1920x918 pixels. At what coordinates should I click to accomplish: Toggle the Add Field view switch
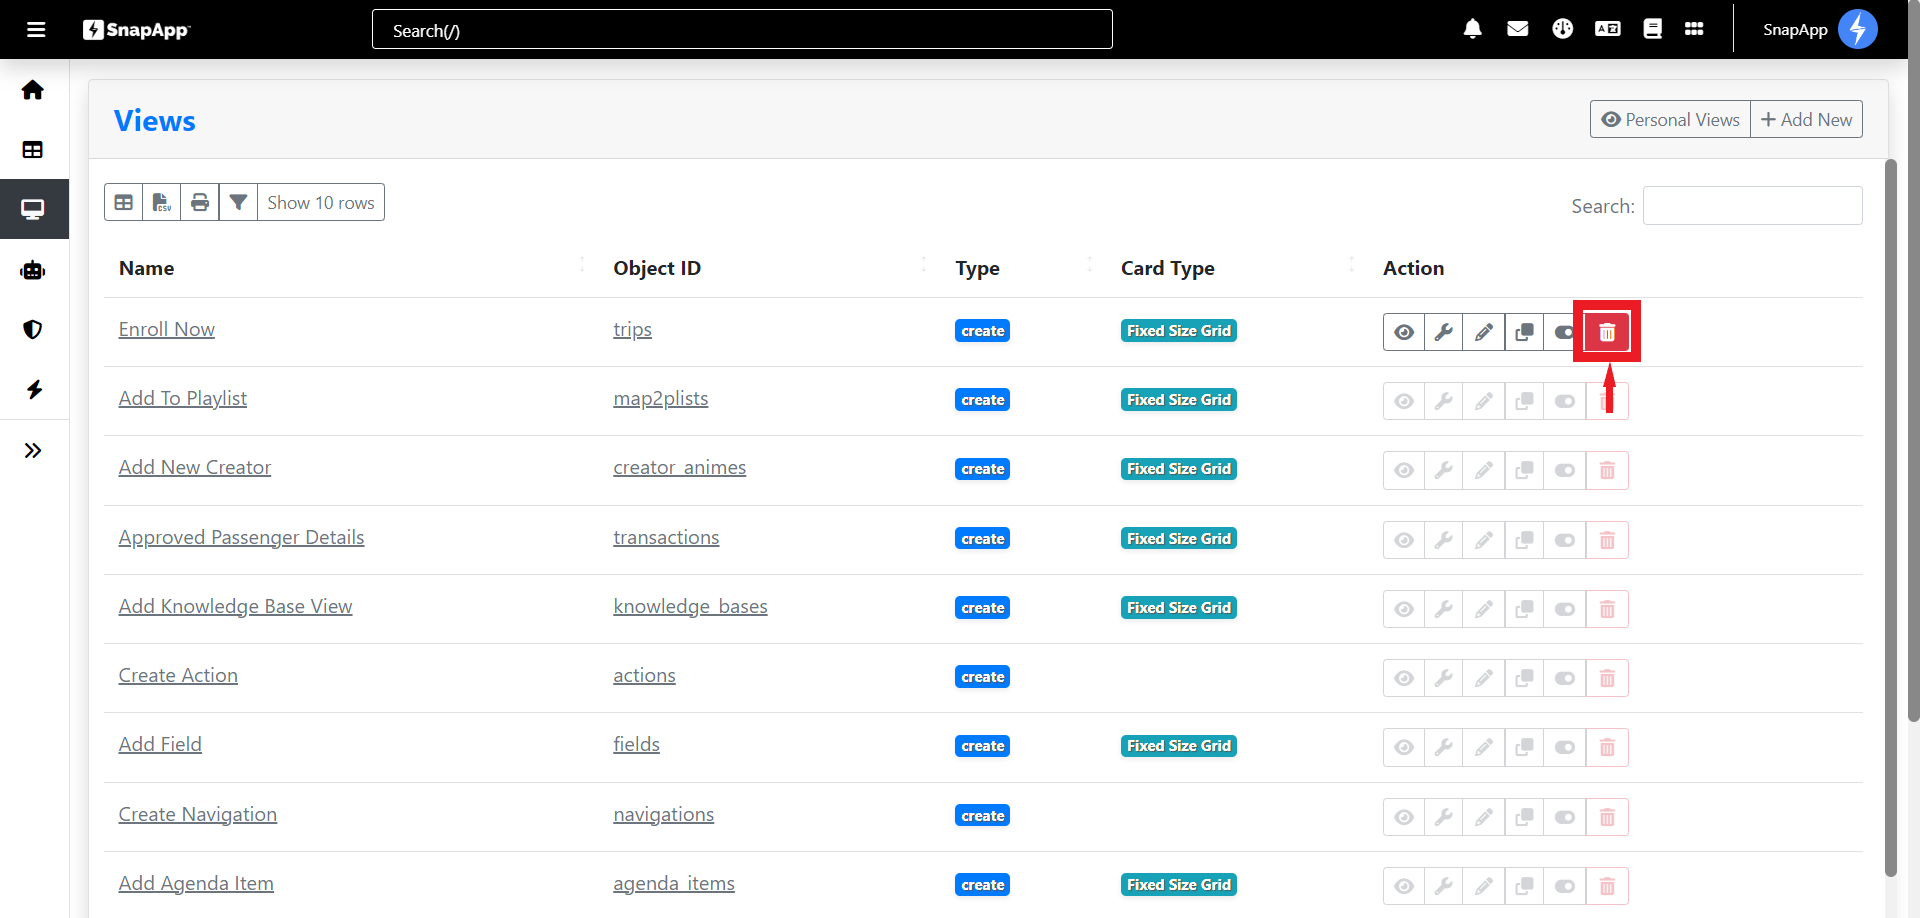click(1565, 747)
